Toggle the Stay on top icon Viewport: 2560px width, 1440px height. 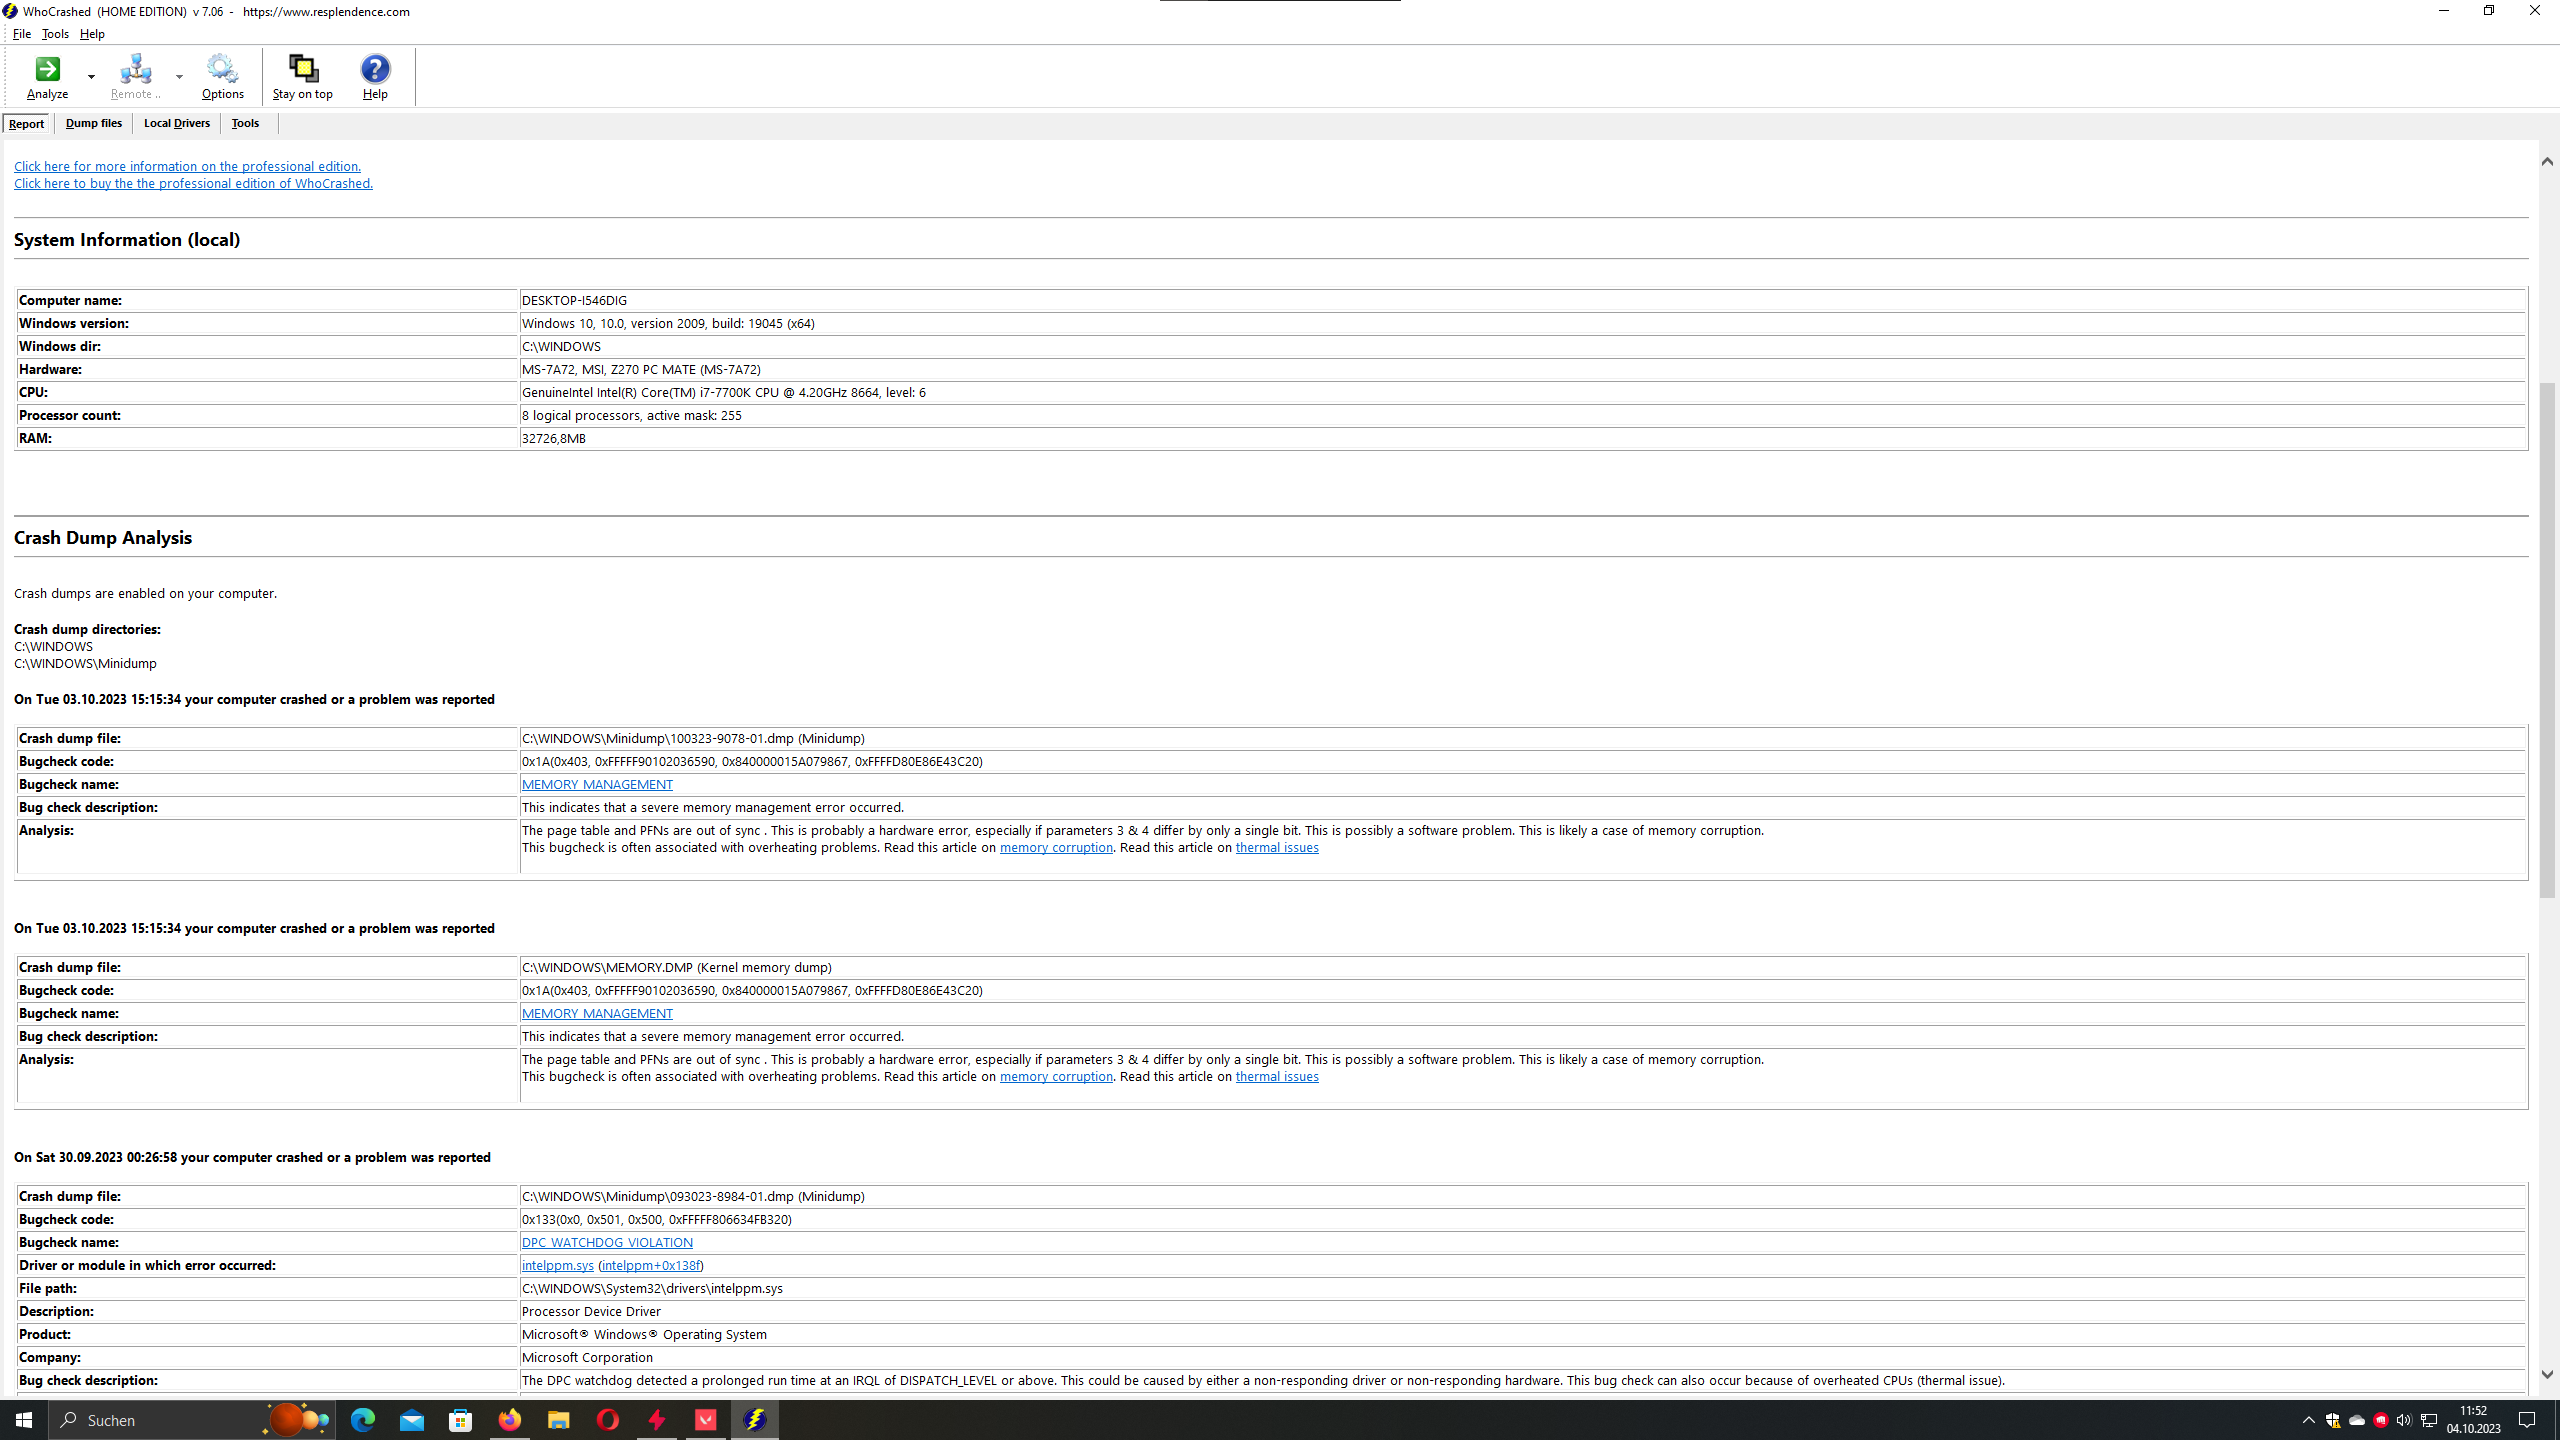[302, 69]
